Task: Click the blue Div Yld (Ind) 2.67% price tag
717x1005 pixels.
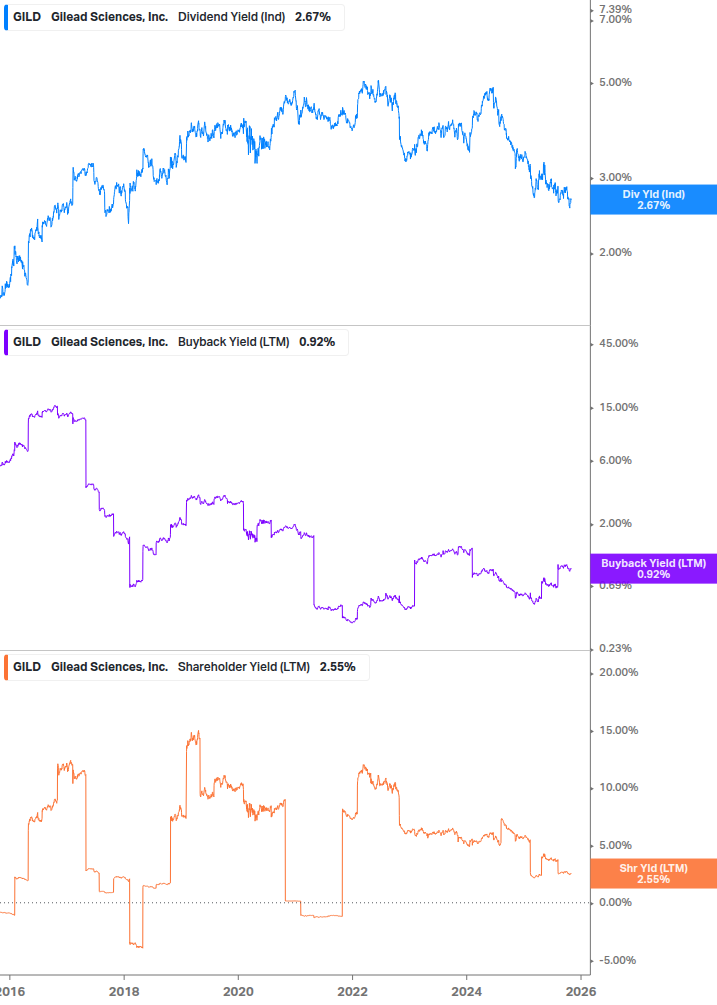Action: point(654,199)
